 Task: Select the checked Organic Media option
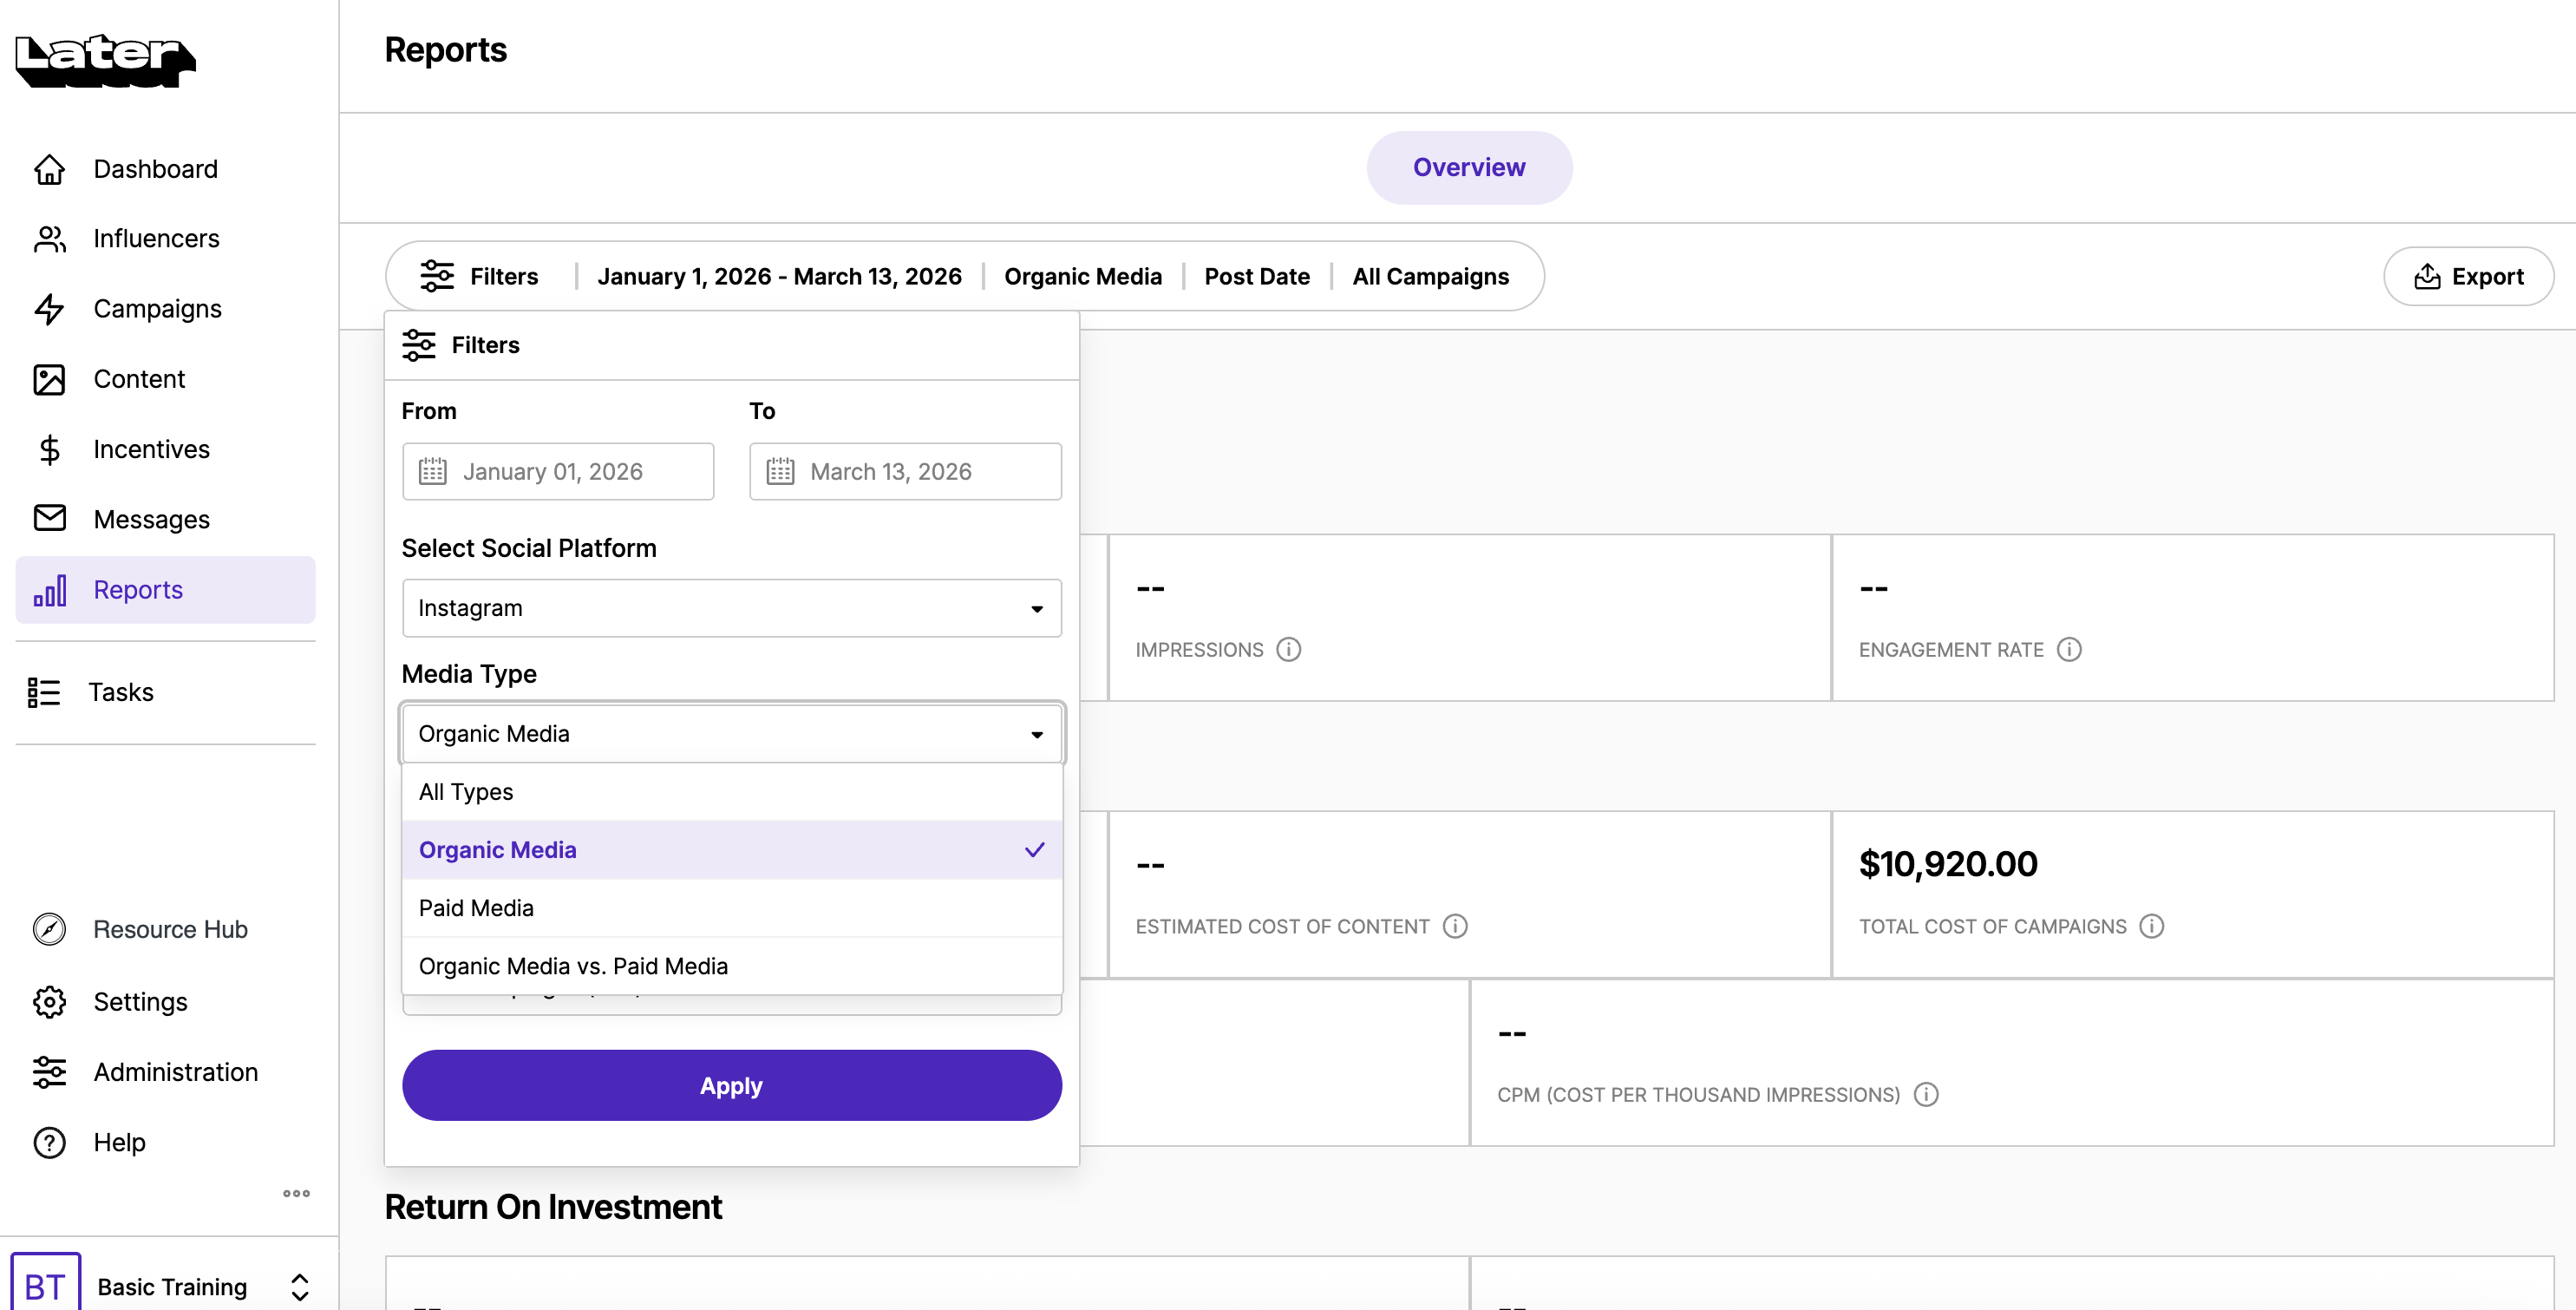[x=731, y=850]
